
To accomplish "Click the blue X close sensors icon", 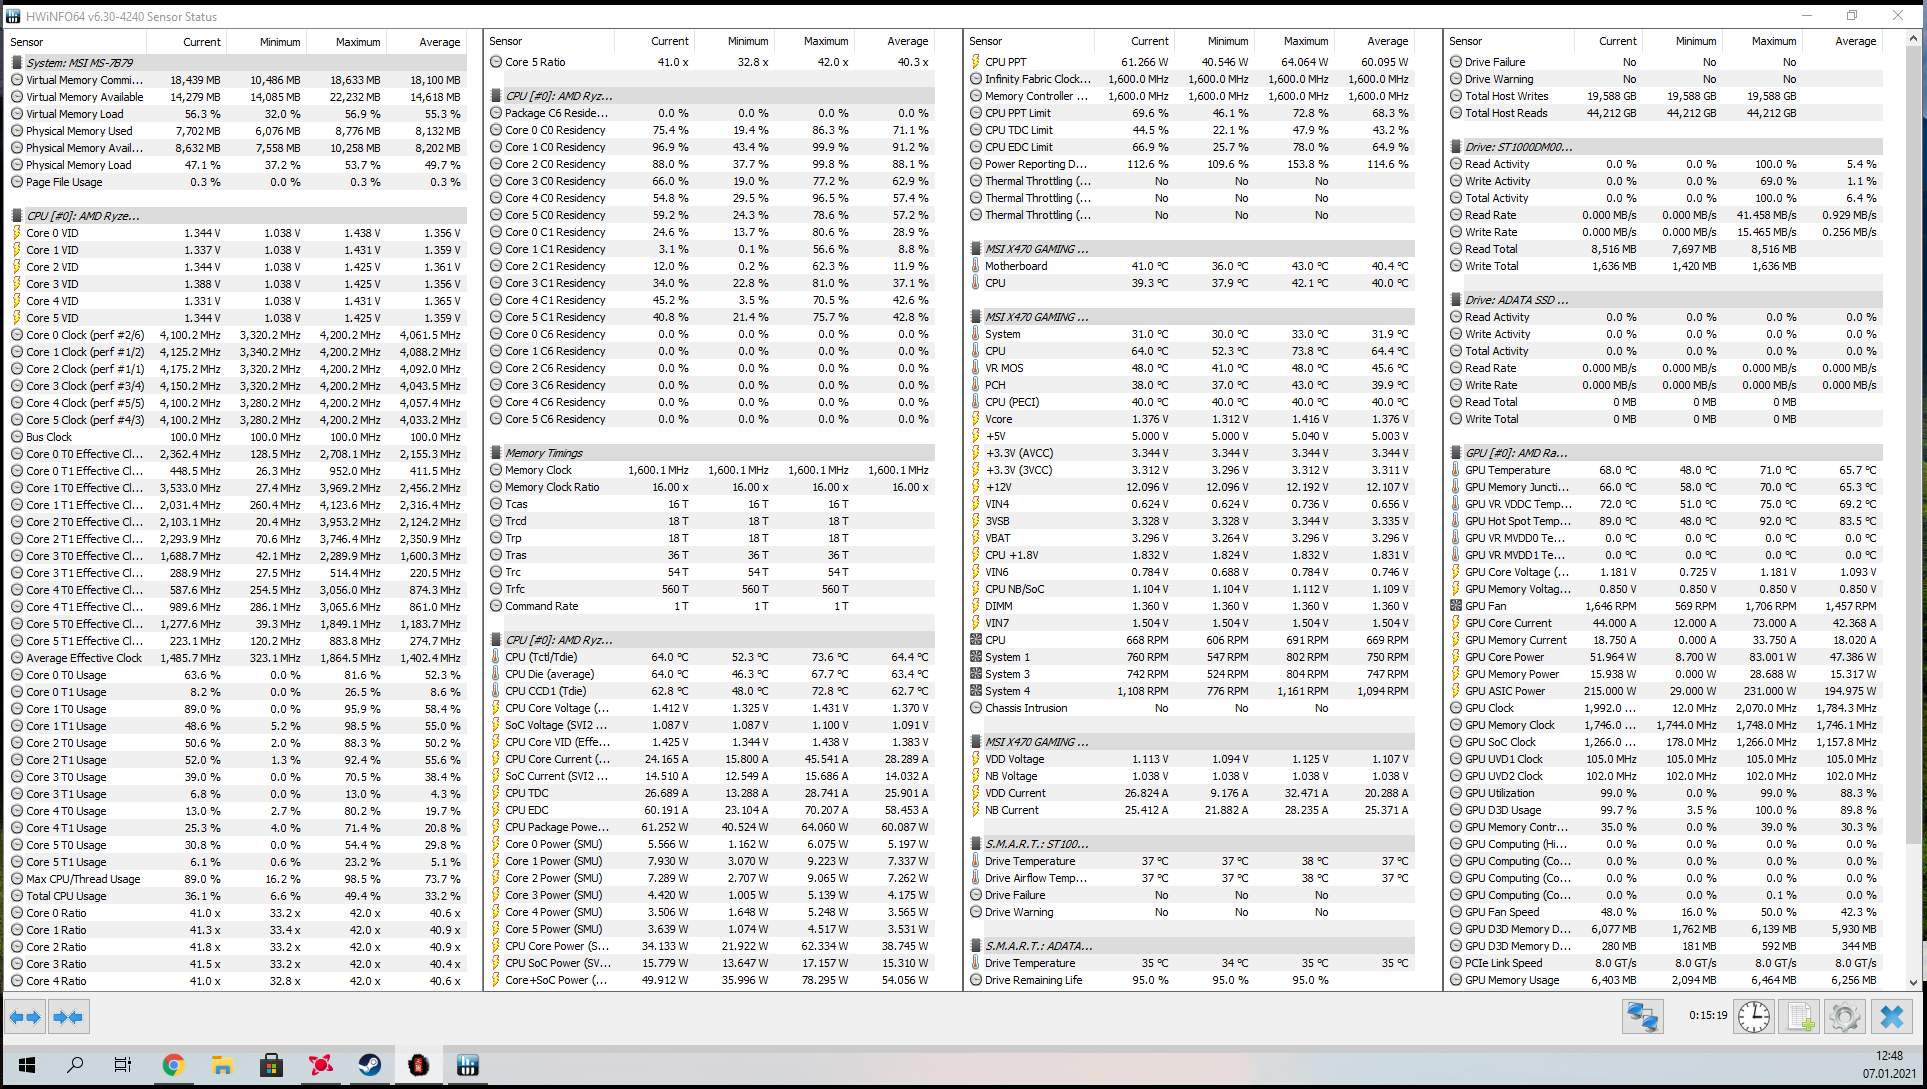I will click(x=1891, y=1017).
